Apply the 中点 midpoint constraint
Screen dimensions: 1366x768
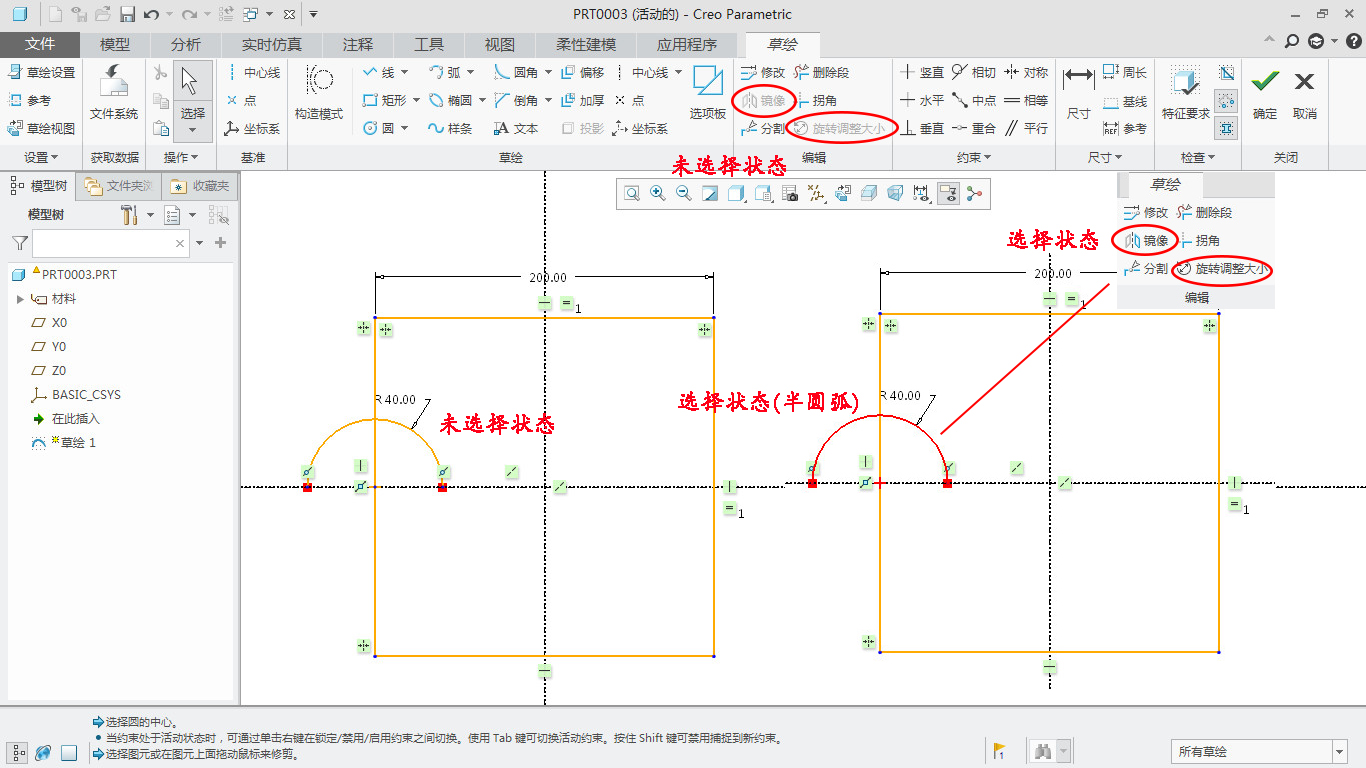973,100
